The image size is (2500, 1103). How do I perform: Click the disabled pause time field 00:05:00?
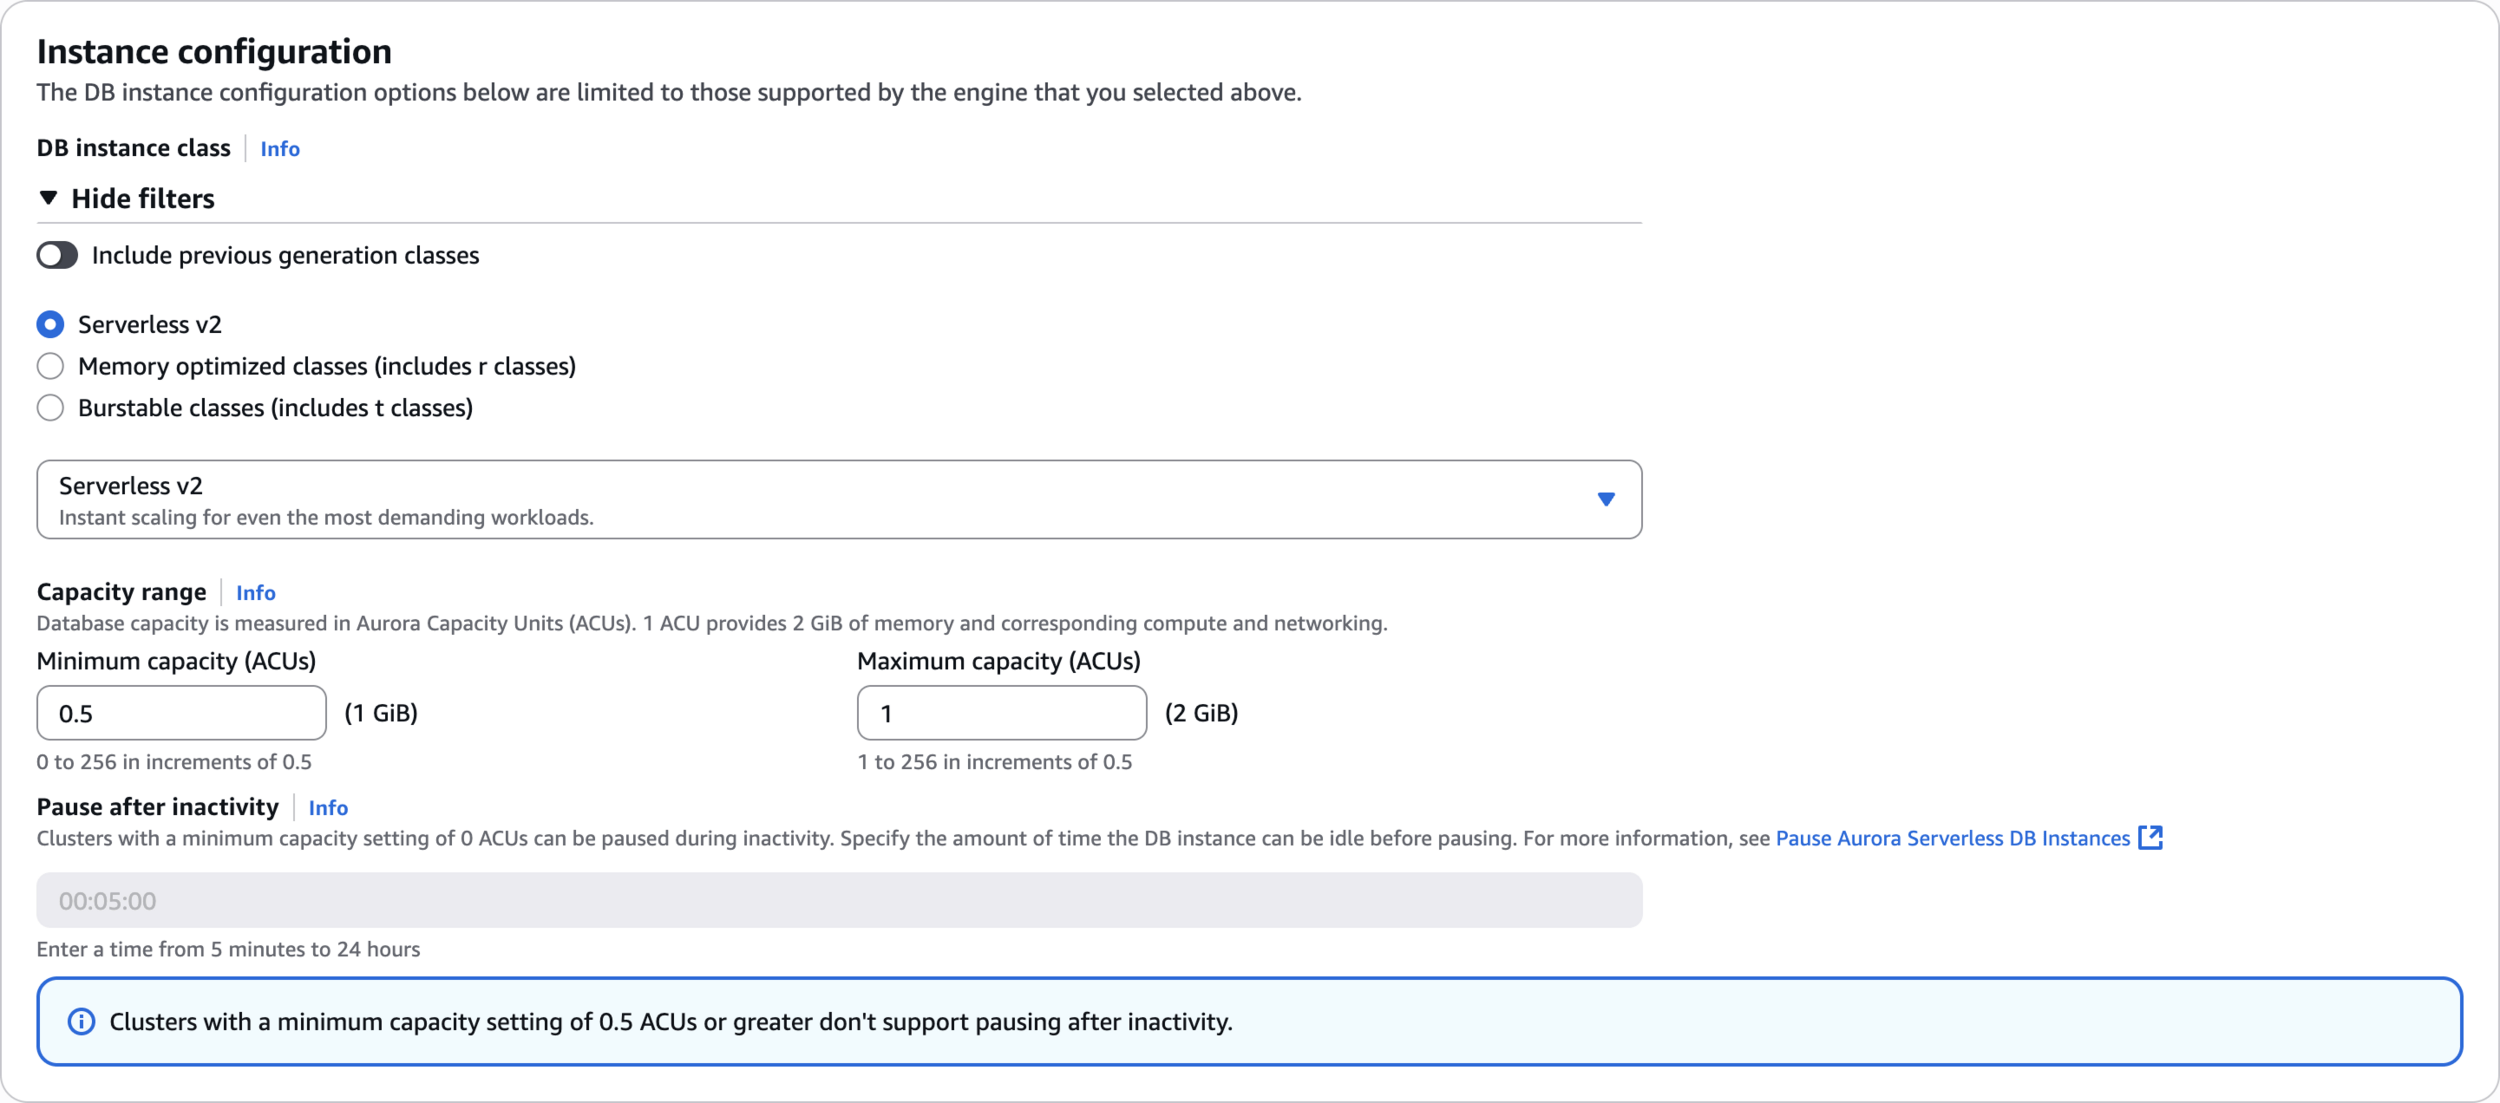pos(838,900)
